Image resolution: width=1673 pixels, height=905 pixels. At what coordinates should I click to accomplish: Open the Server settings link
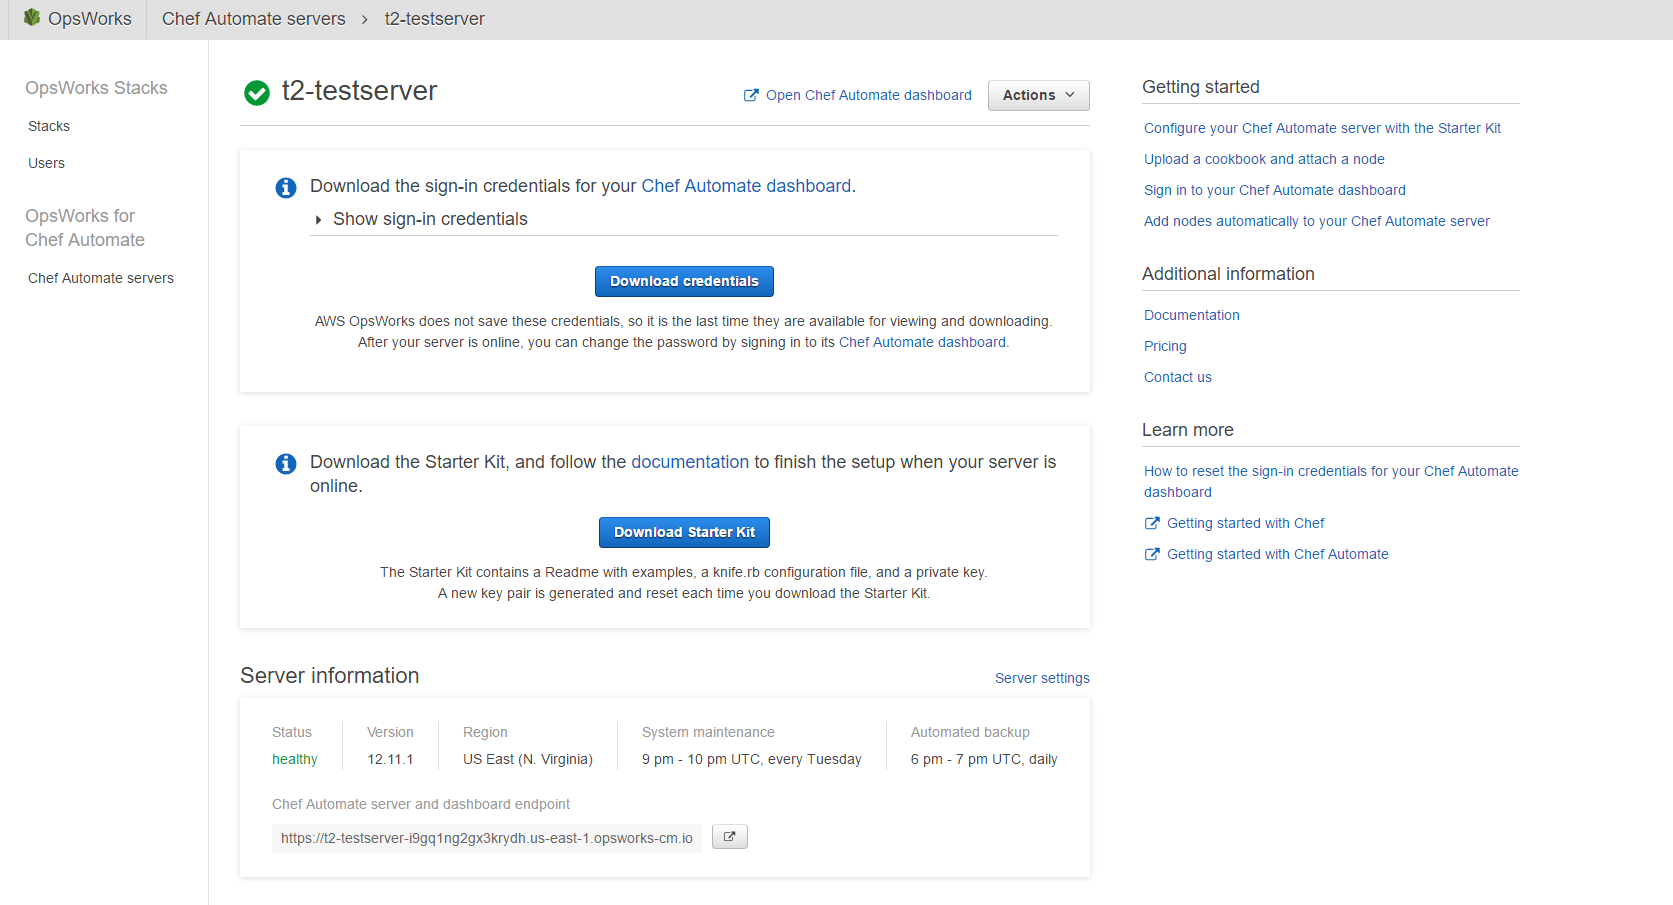pyautogui.click(x=1042, y=678)
